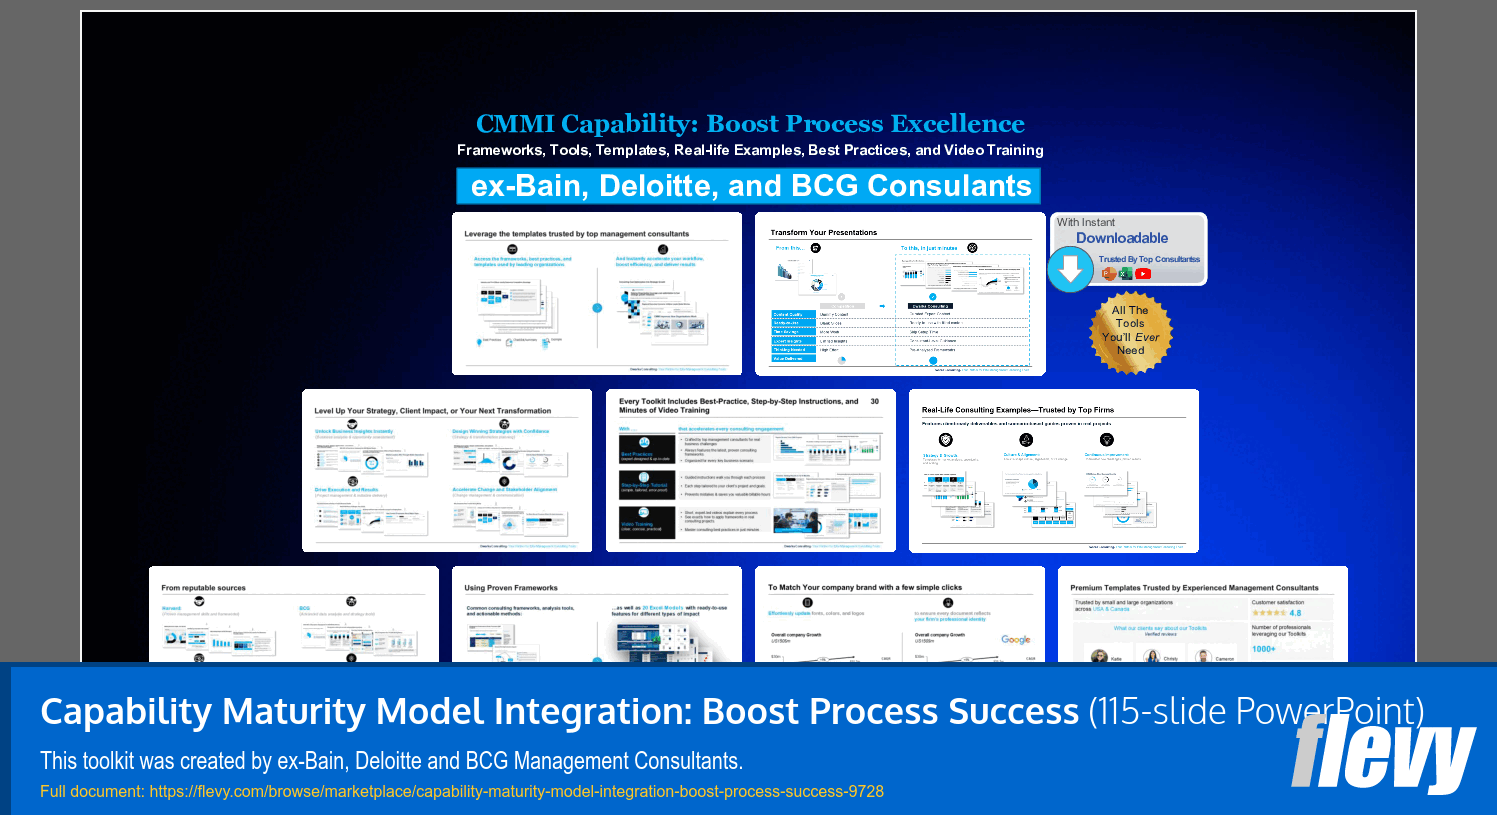Open the "Real-Life Consulting Examples" slide thumbnail

[1054, 470]
